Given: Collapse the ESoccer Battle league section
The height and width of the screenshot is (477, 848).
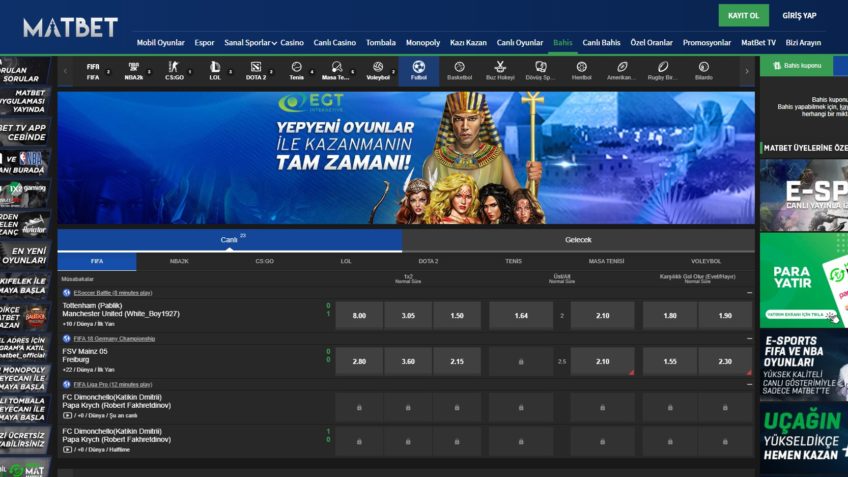Looking at the screenshot, I should [749, 293].
